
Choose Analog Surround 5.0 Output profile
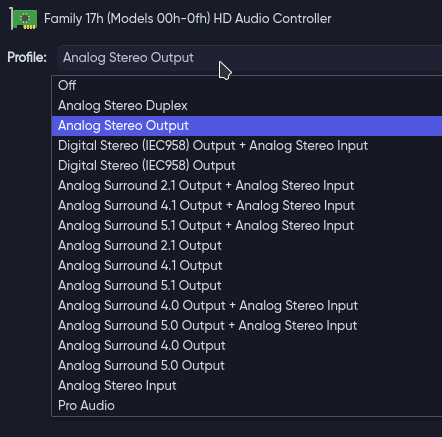pos(247,366)
